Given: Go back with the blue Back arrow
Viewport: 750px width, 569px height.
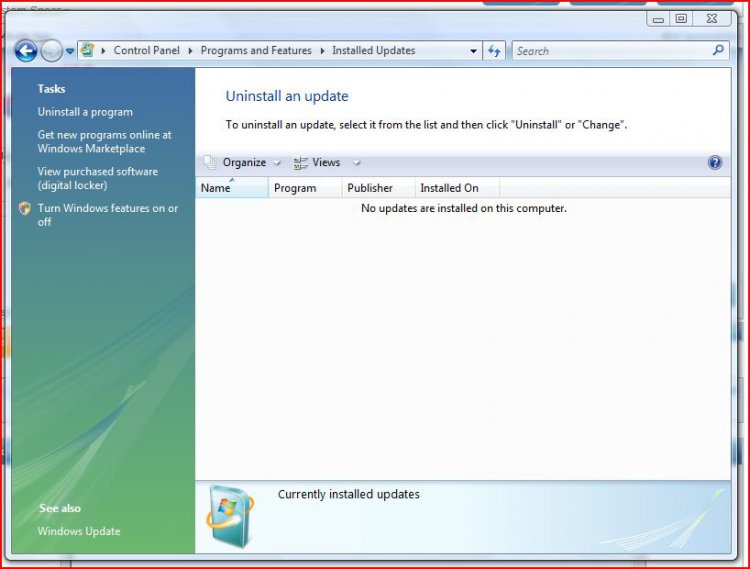Looking at the screenshot, I should (26, 51).
